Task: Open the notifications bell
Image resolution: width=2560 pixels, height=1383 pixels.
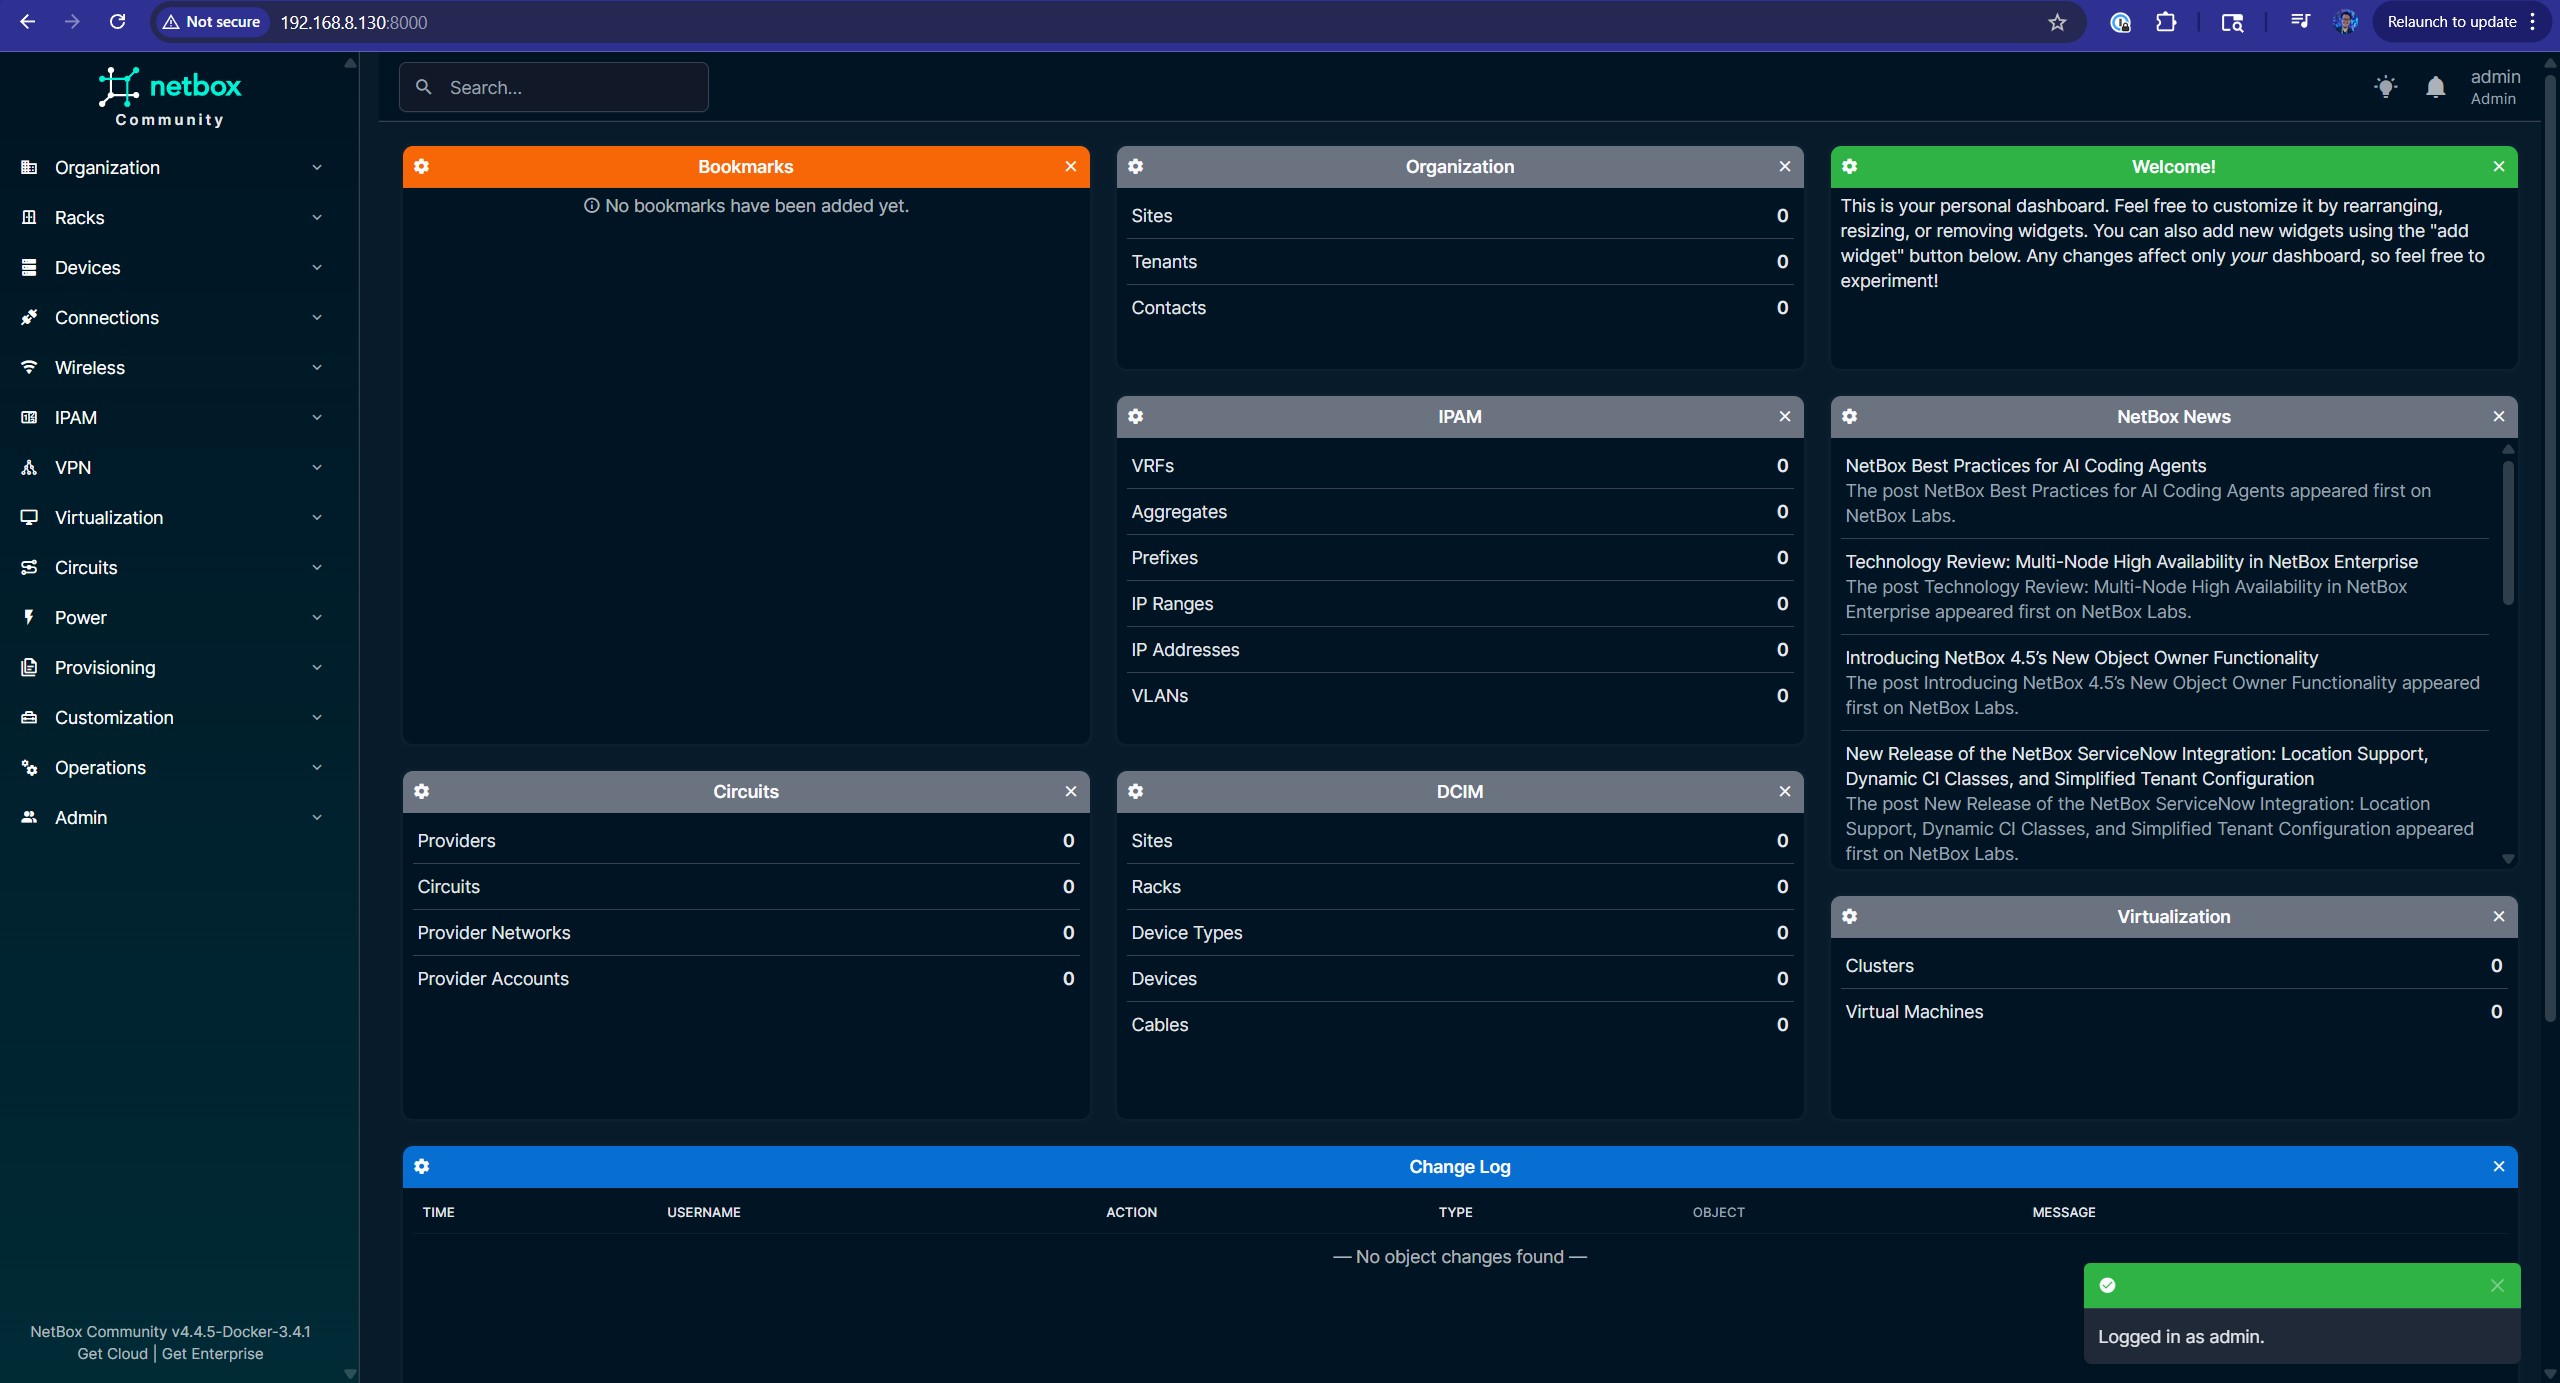Action: tap(2435, 87)
